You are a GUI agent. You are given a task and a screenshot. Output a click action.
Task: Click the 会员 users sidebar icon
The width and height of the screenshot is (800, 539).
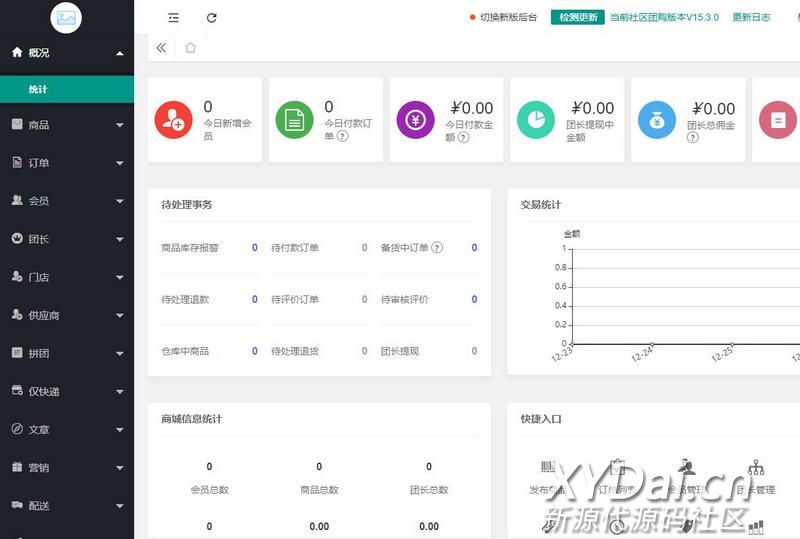17,200
